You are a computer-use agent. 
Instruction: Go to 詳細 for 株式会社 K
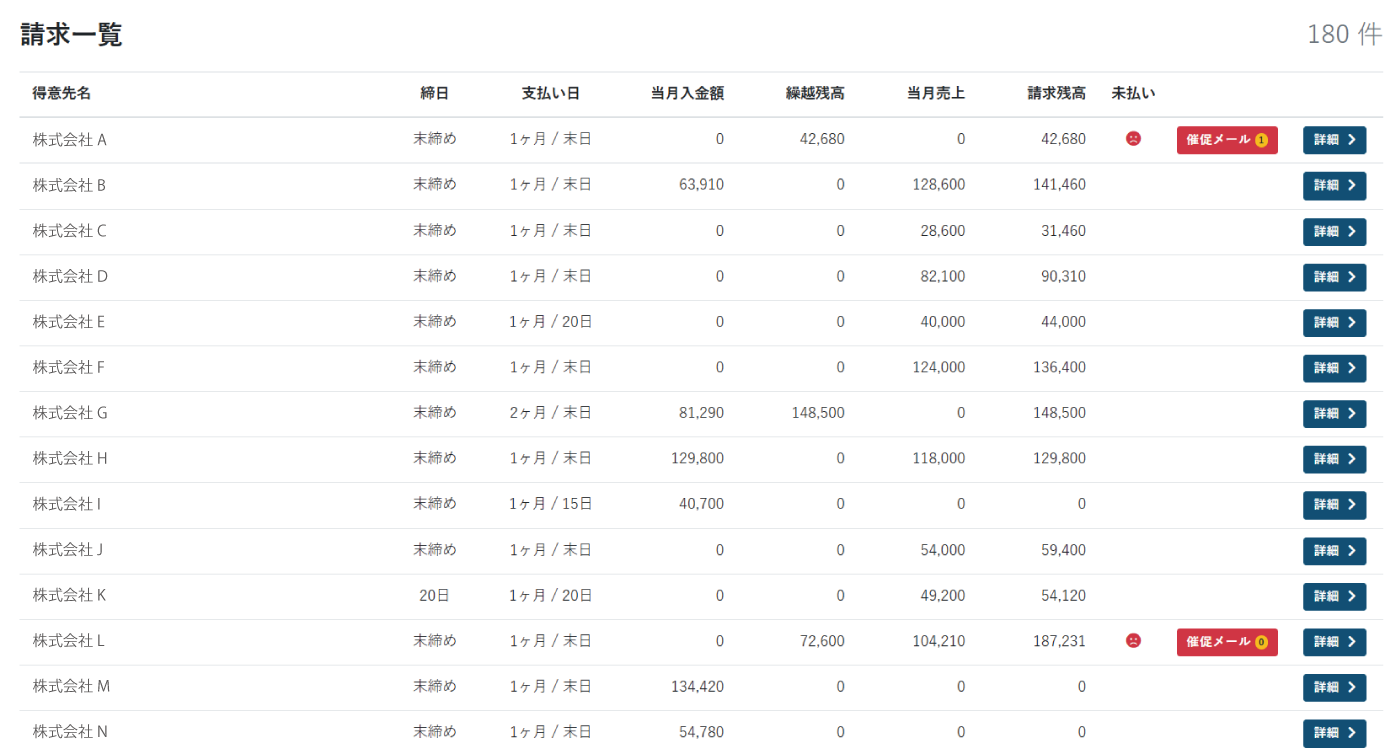[1334, 596]
